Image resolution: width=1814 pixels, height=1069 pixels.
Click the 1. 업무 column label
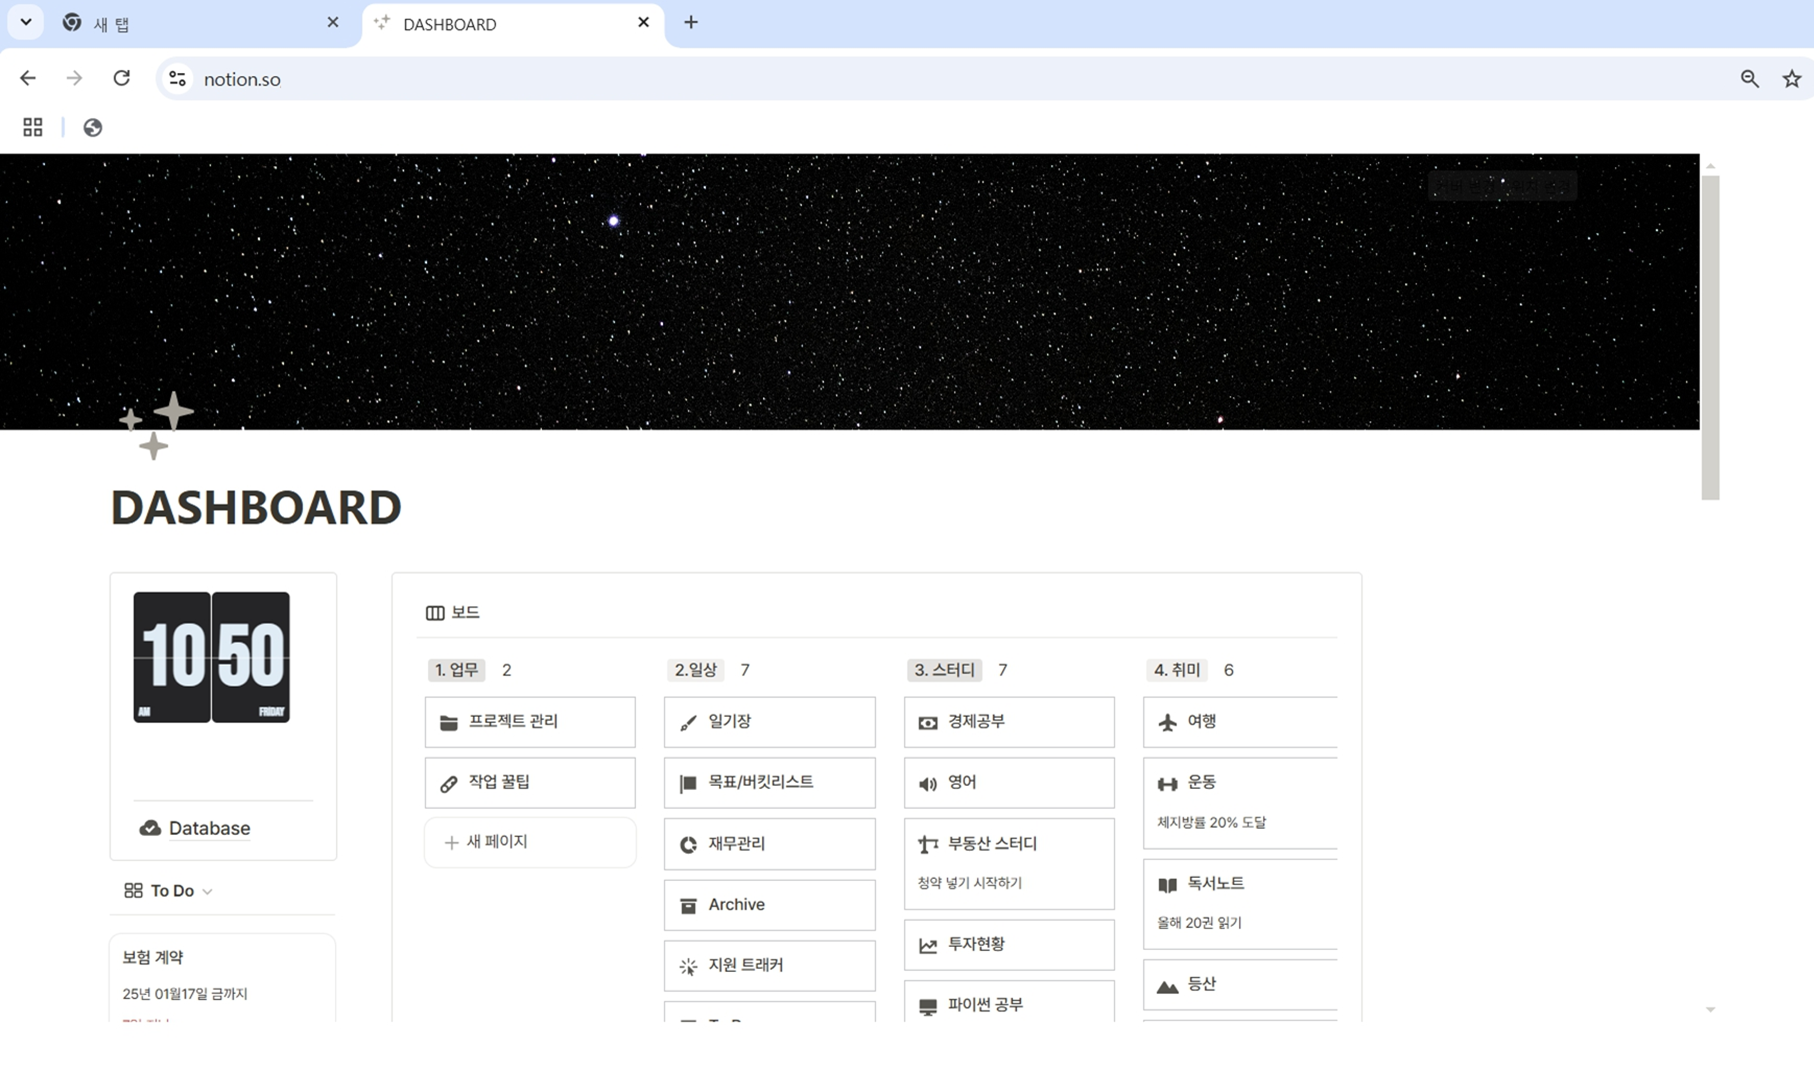pyautogui.click(x=456, y=670)
